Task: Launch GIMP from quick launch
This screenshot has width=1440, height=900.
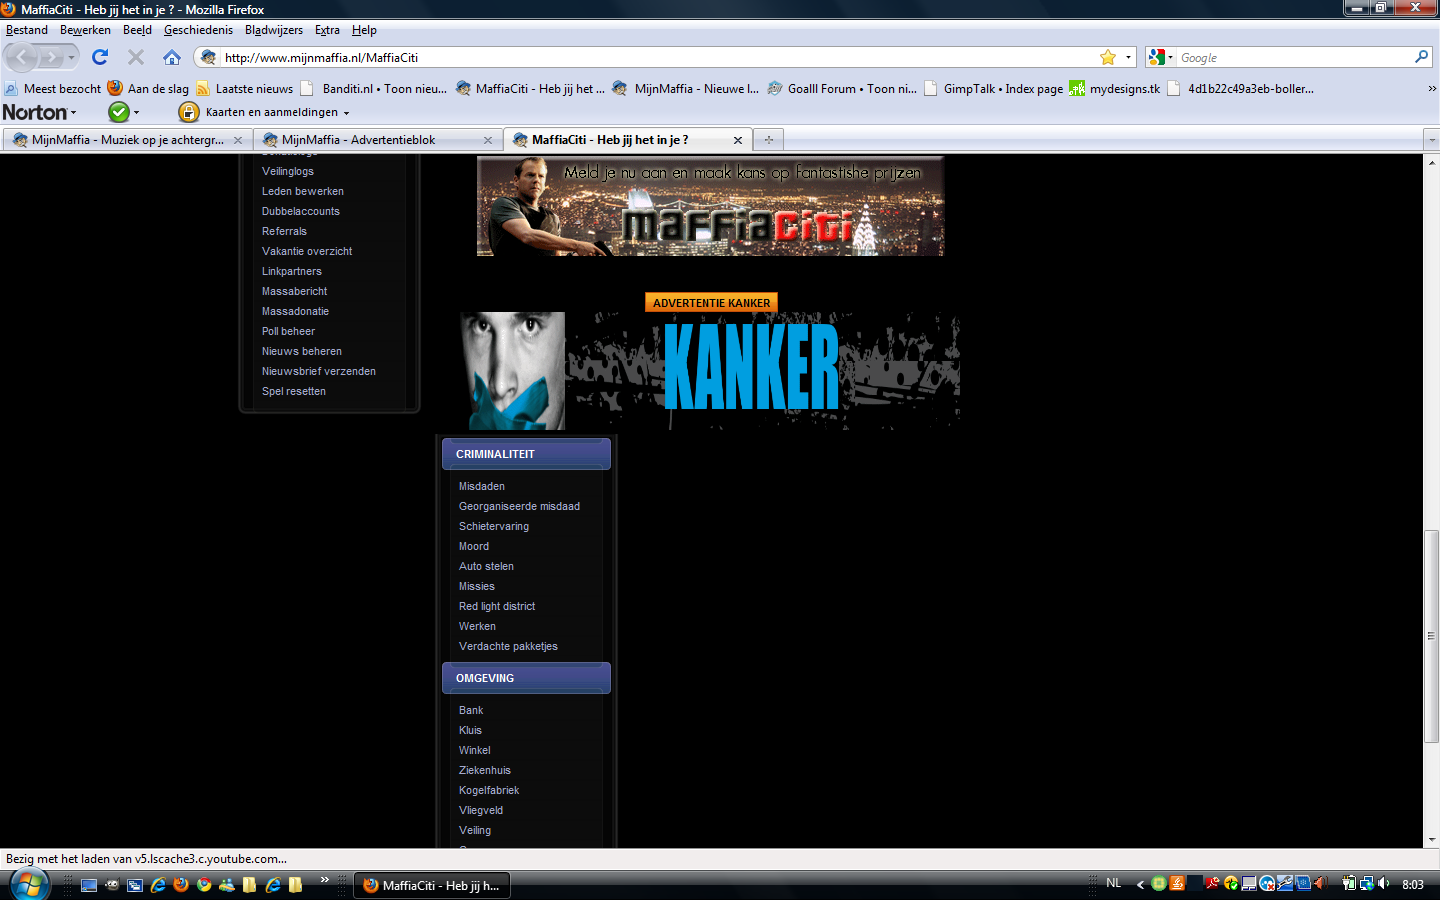Action: 112,885
